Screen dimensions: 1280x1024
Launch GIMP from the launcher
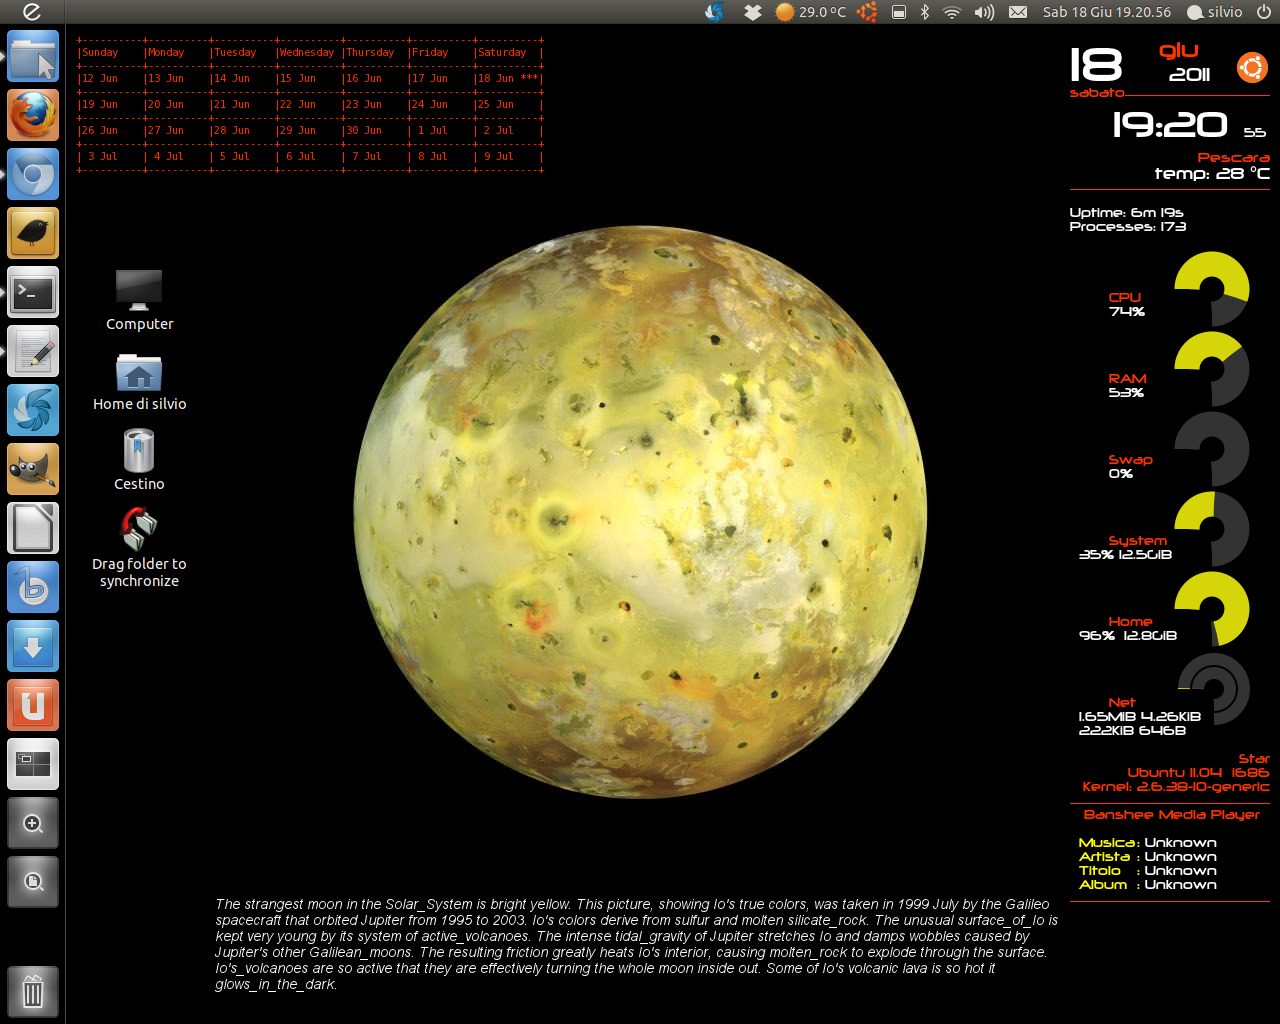pos(33,469)
